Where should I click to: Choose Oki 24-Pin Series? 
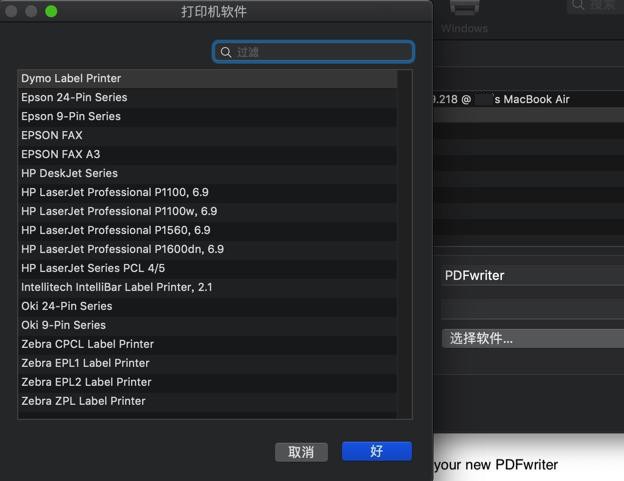coord(207,306)
